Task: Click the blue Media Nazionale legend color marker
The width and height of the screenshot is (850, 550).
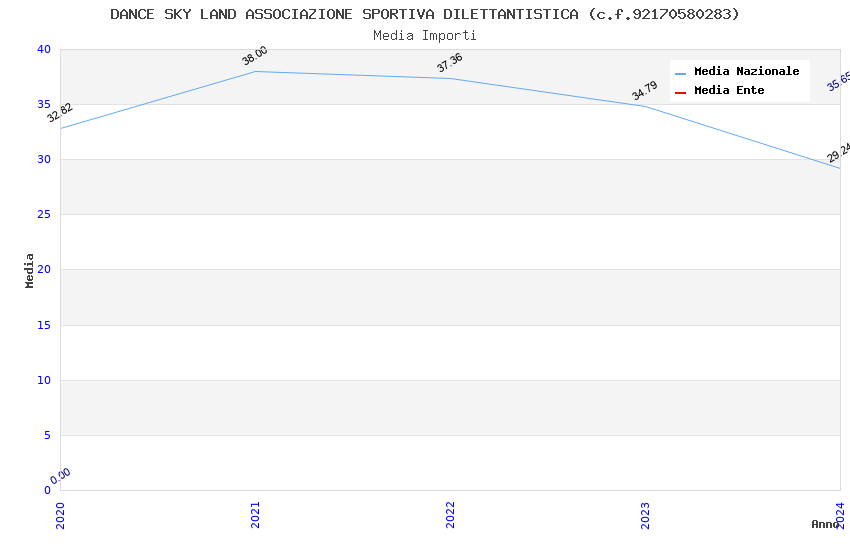Action: click(x=680, y=73)
